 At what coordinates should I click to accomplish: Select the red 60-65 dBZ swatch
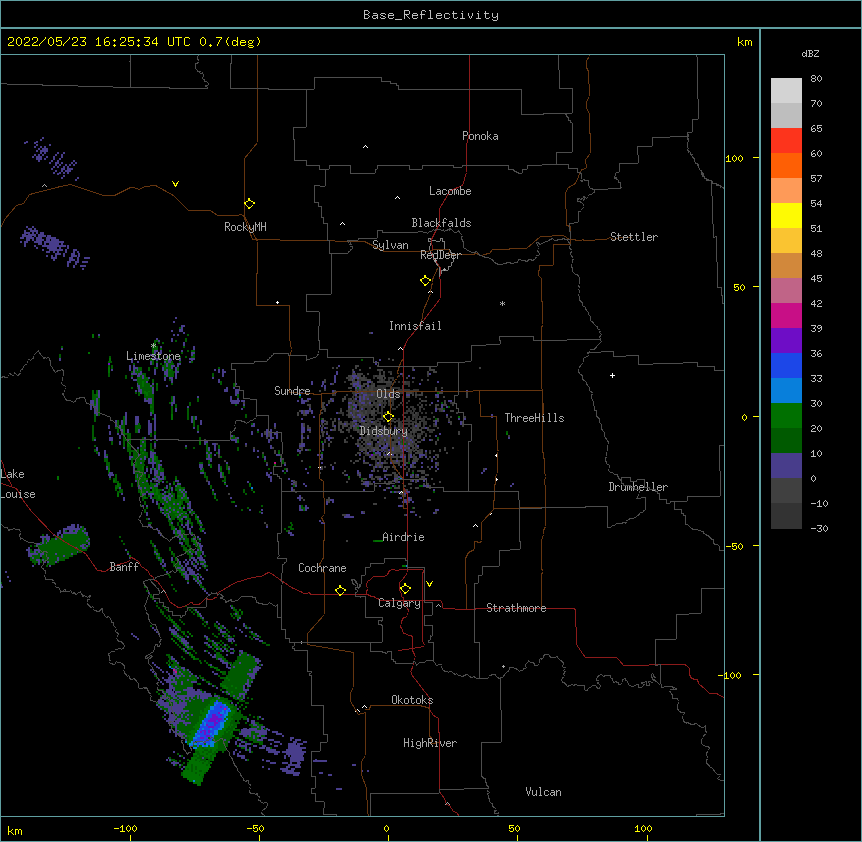click(786, 141)
